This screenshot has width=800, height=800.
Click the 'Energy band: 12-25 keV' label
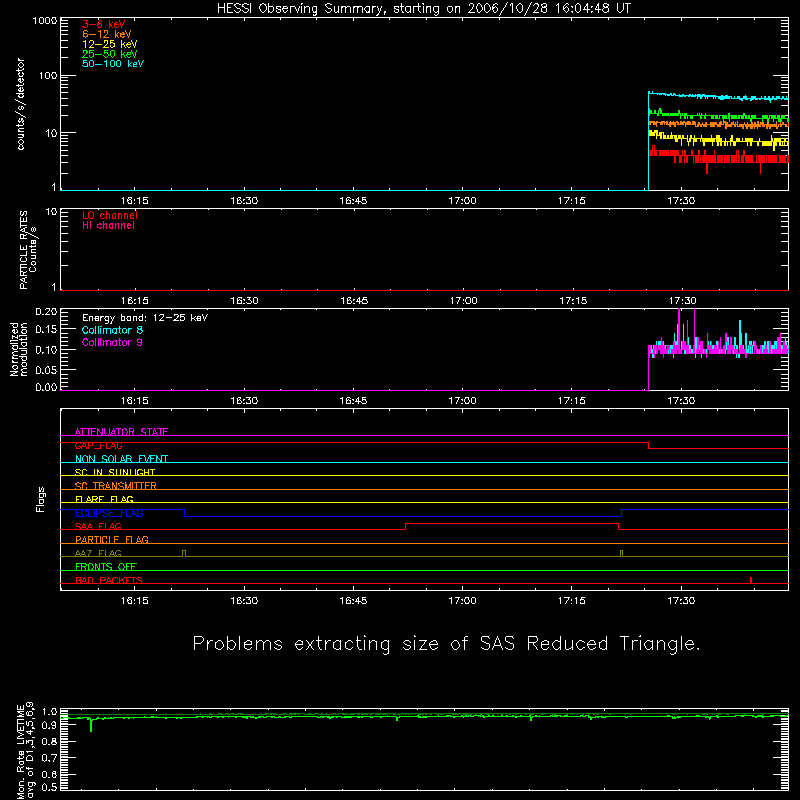145,318
